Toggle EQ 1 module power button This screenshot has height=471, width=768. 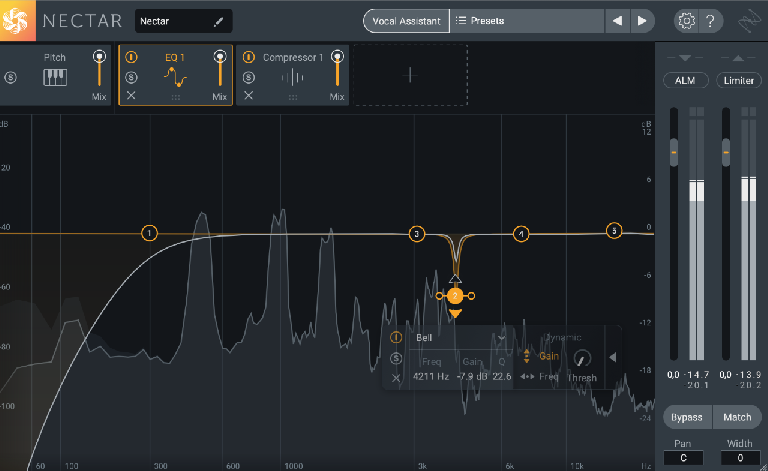click(x=131, y=58)
